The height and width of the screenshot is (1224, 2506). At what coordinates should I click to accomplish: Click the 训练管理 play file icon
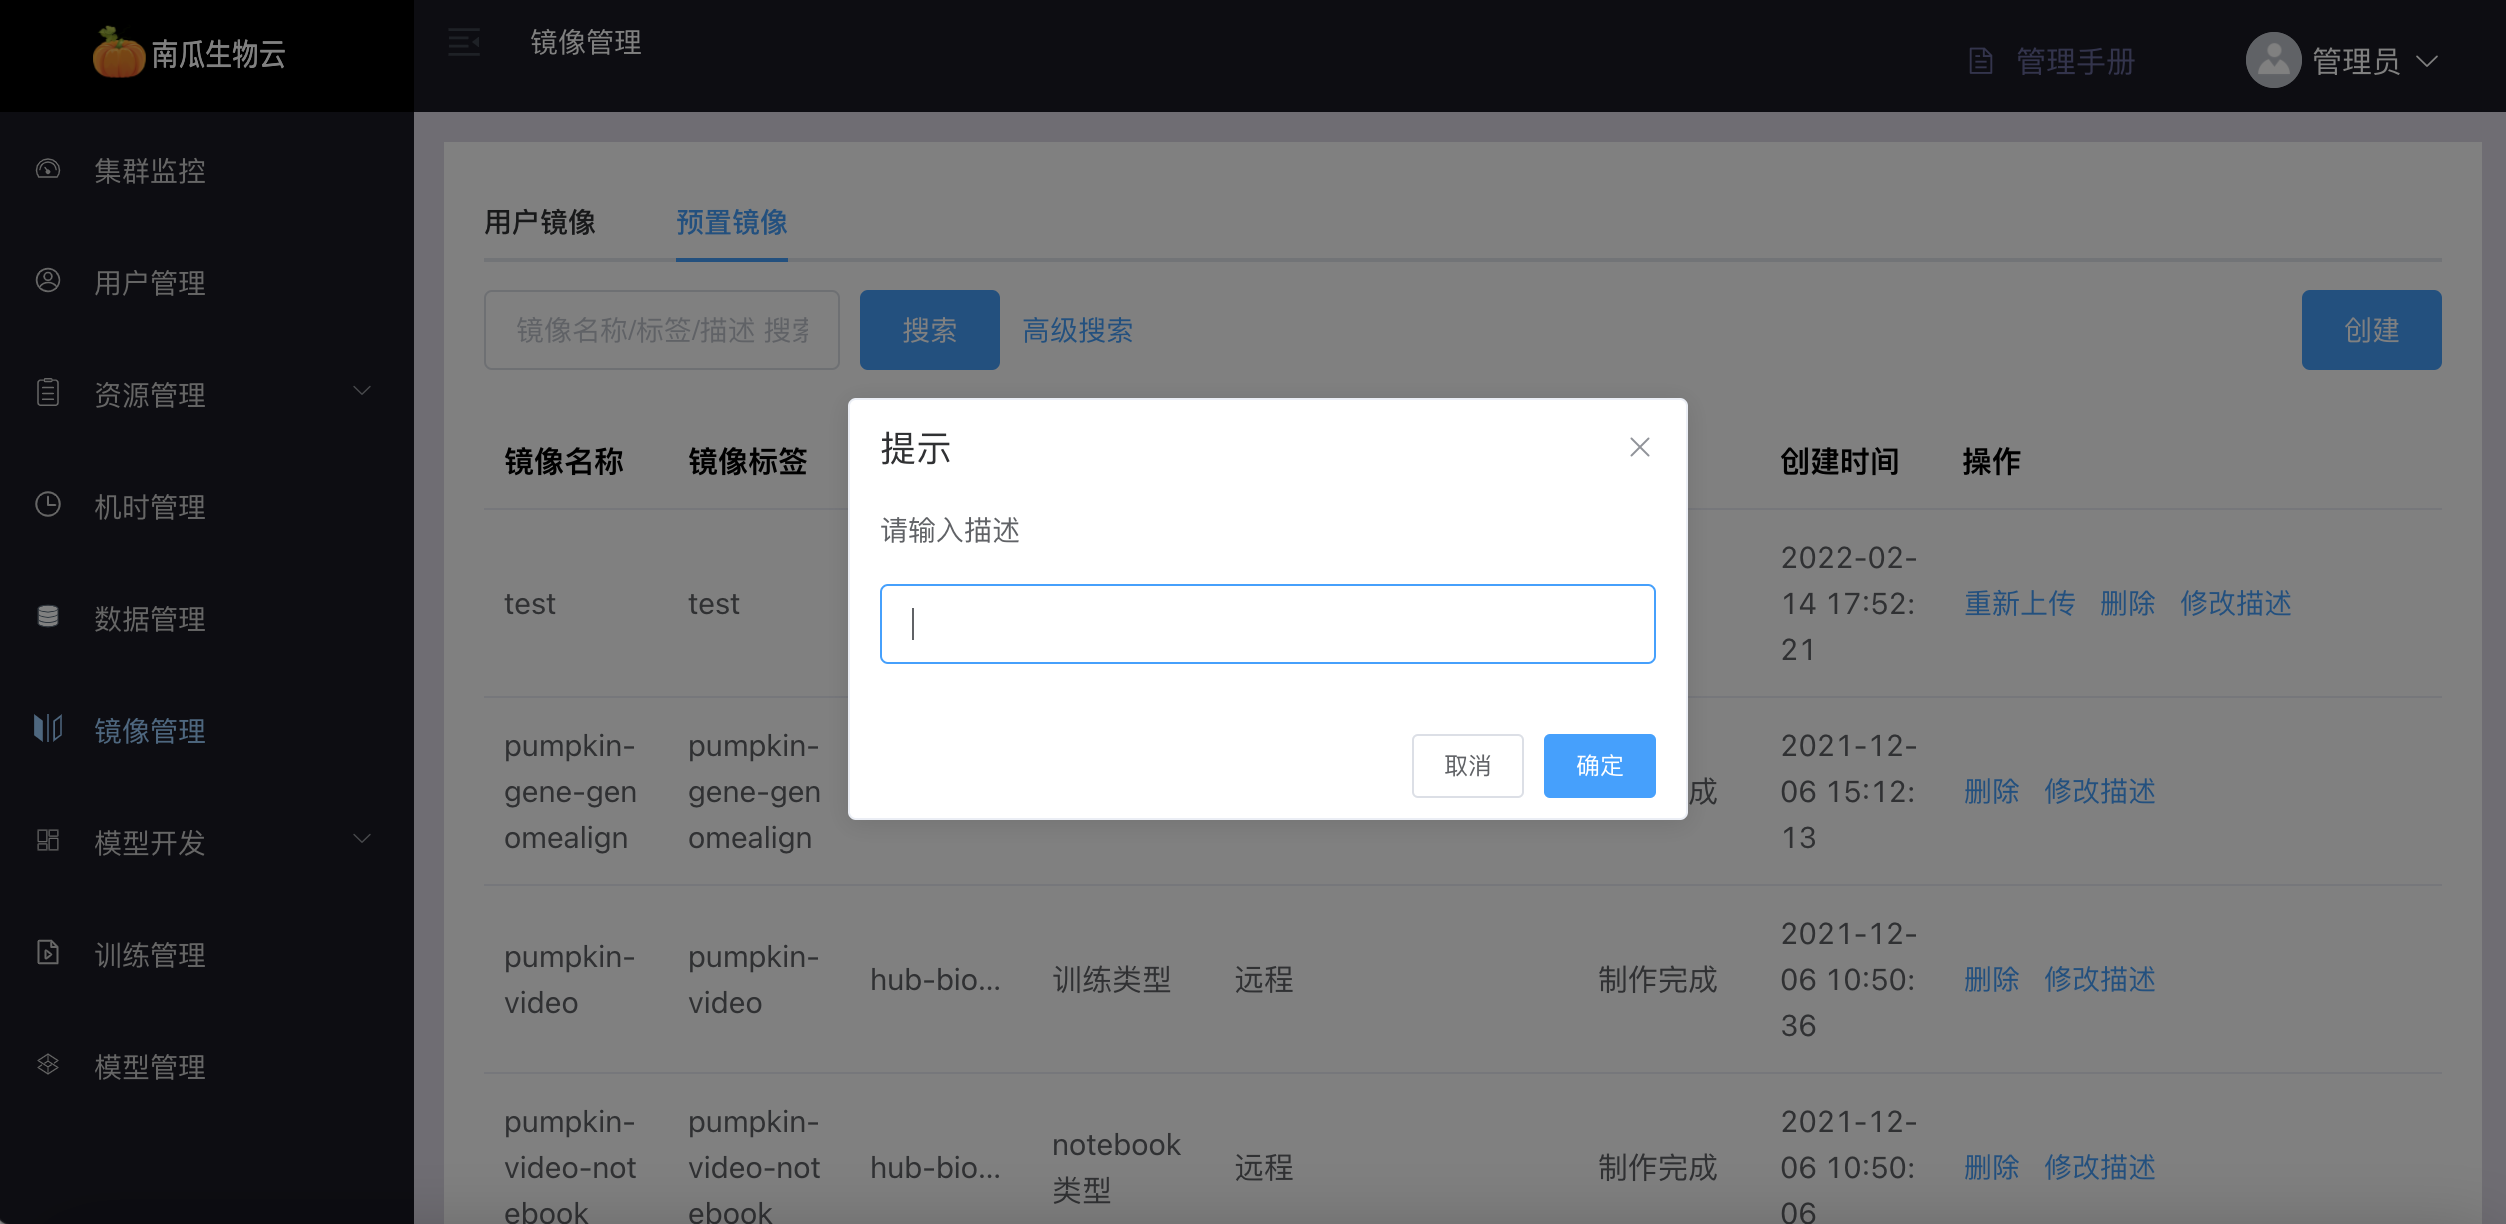[48, 953]
